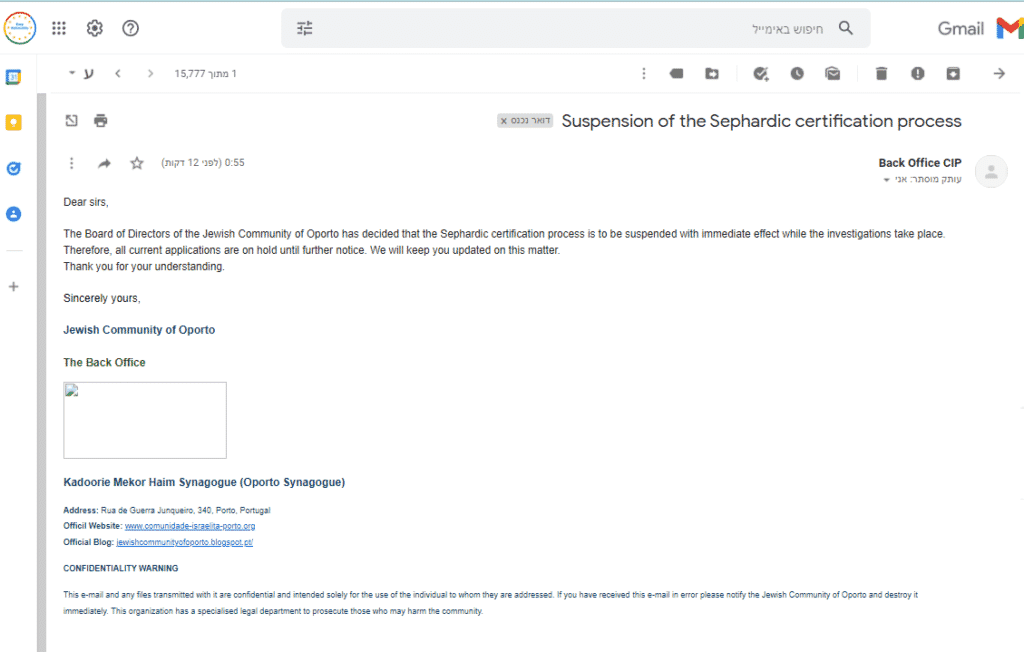Image resolution: width=1024 pixels, height=652 pixels.
Task: Star this message
Action: [136, 163]
